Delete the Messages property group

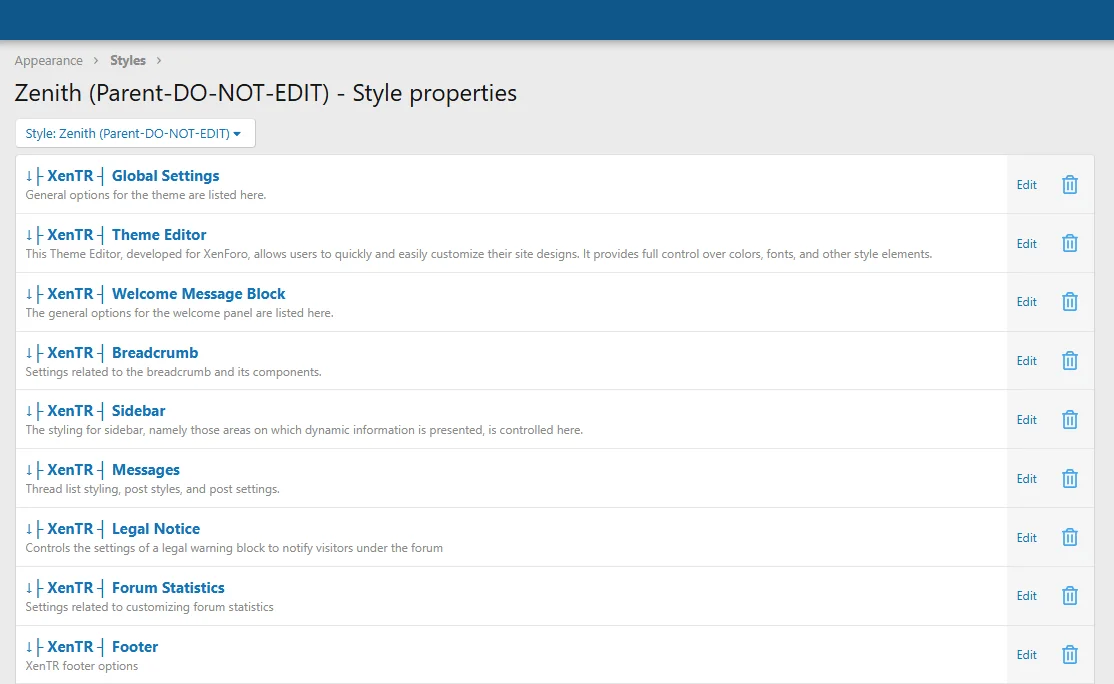click(1069, 479)
